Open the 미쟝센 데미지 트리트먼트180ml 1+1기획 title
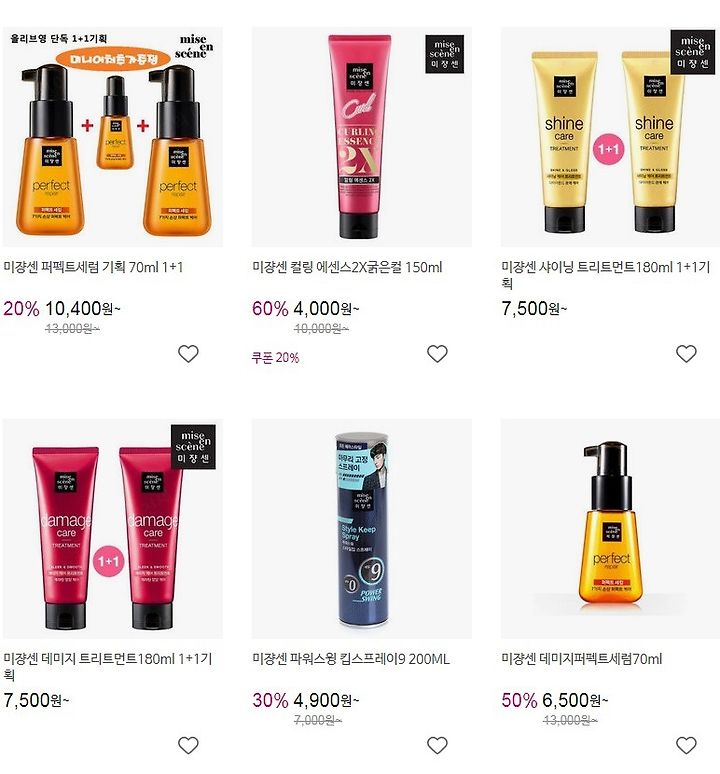Viewport: 720px width, 774px height. [108, 666]
